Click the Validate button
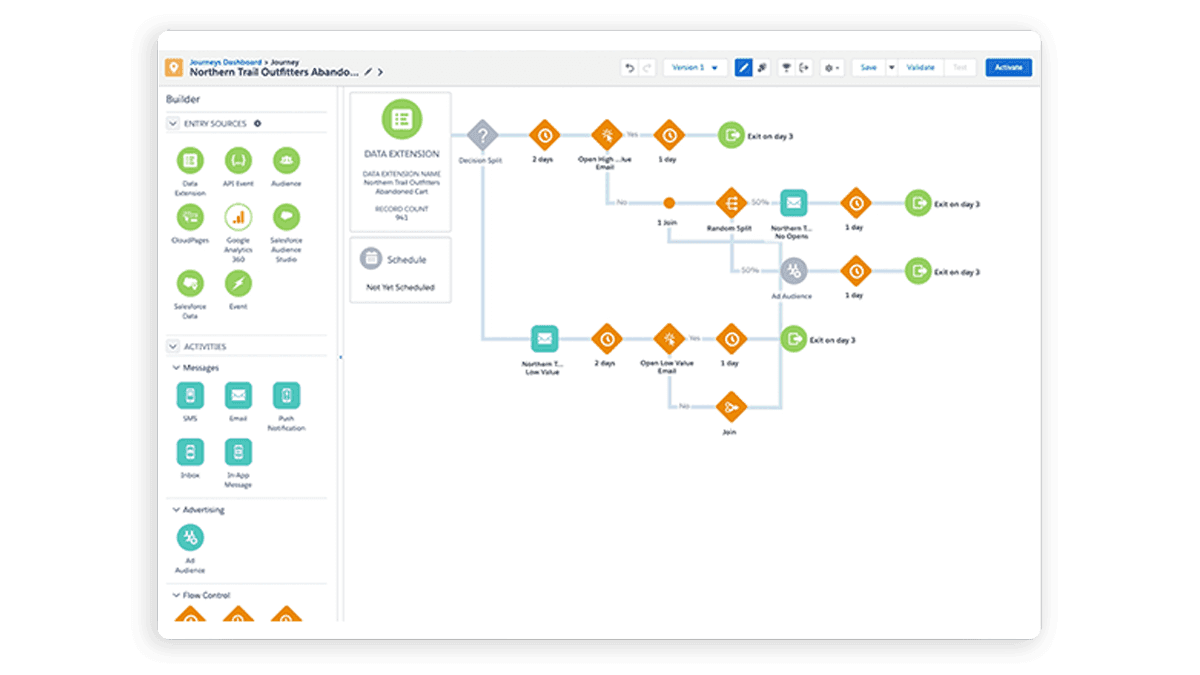 pyautogui.click(x=920, y=68)
